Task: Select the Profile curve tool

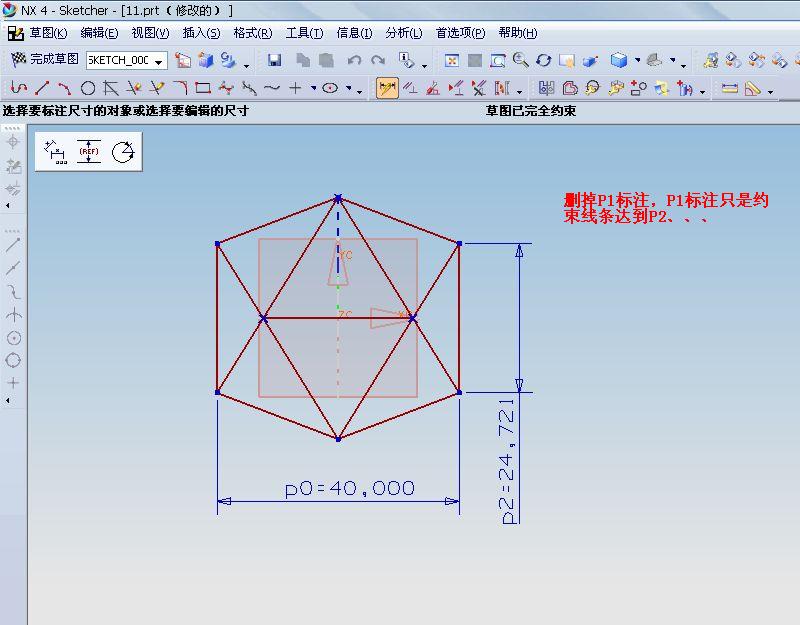Action: pyautogui.click(x=18, y=88)
